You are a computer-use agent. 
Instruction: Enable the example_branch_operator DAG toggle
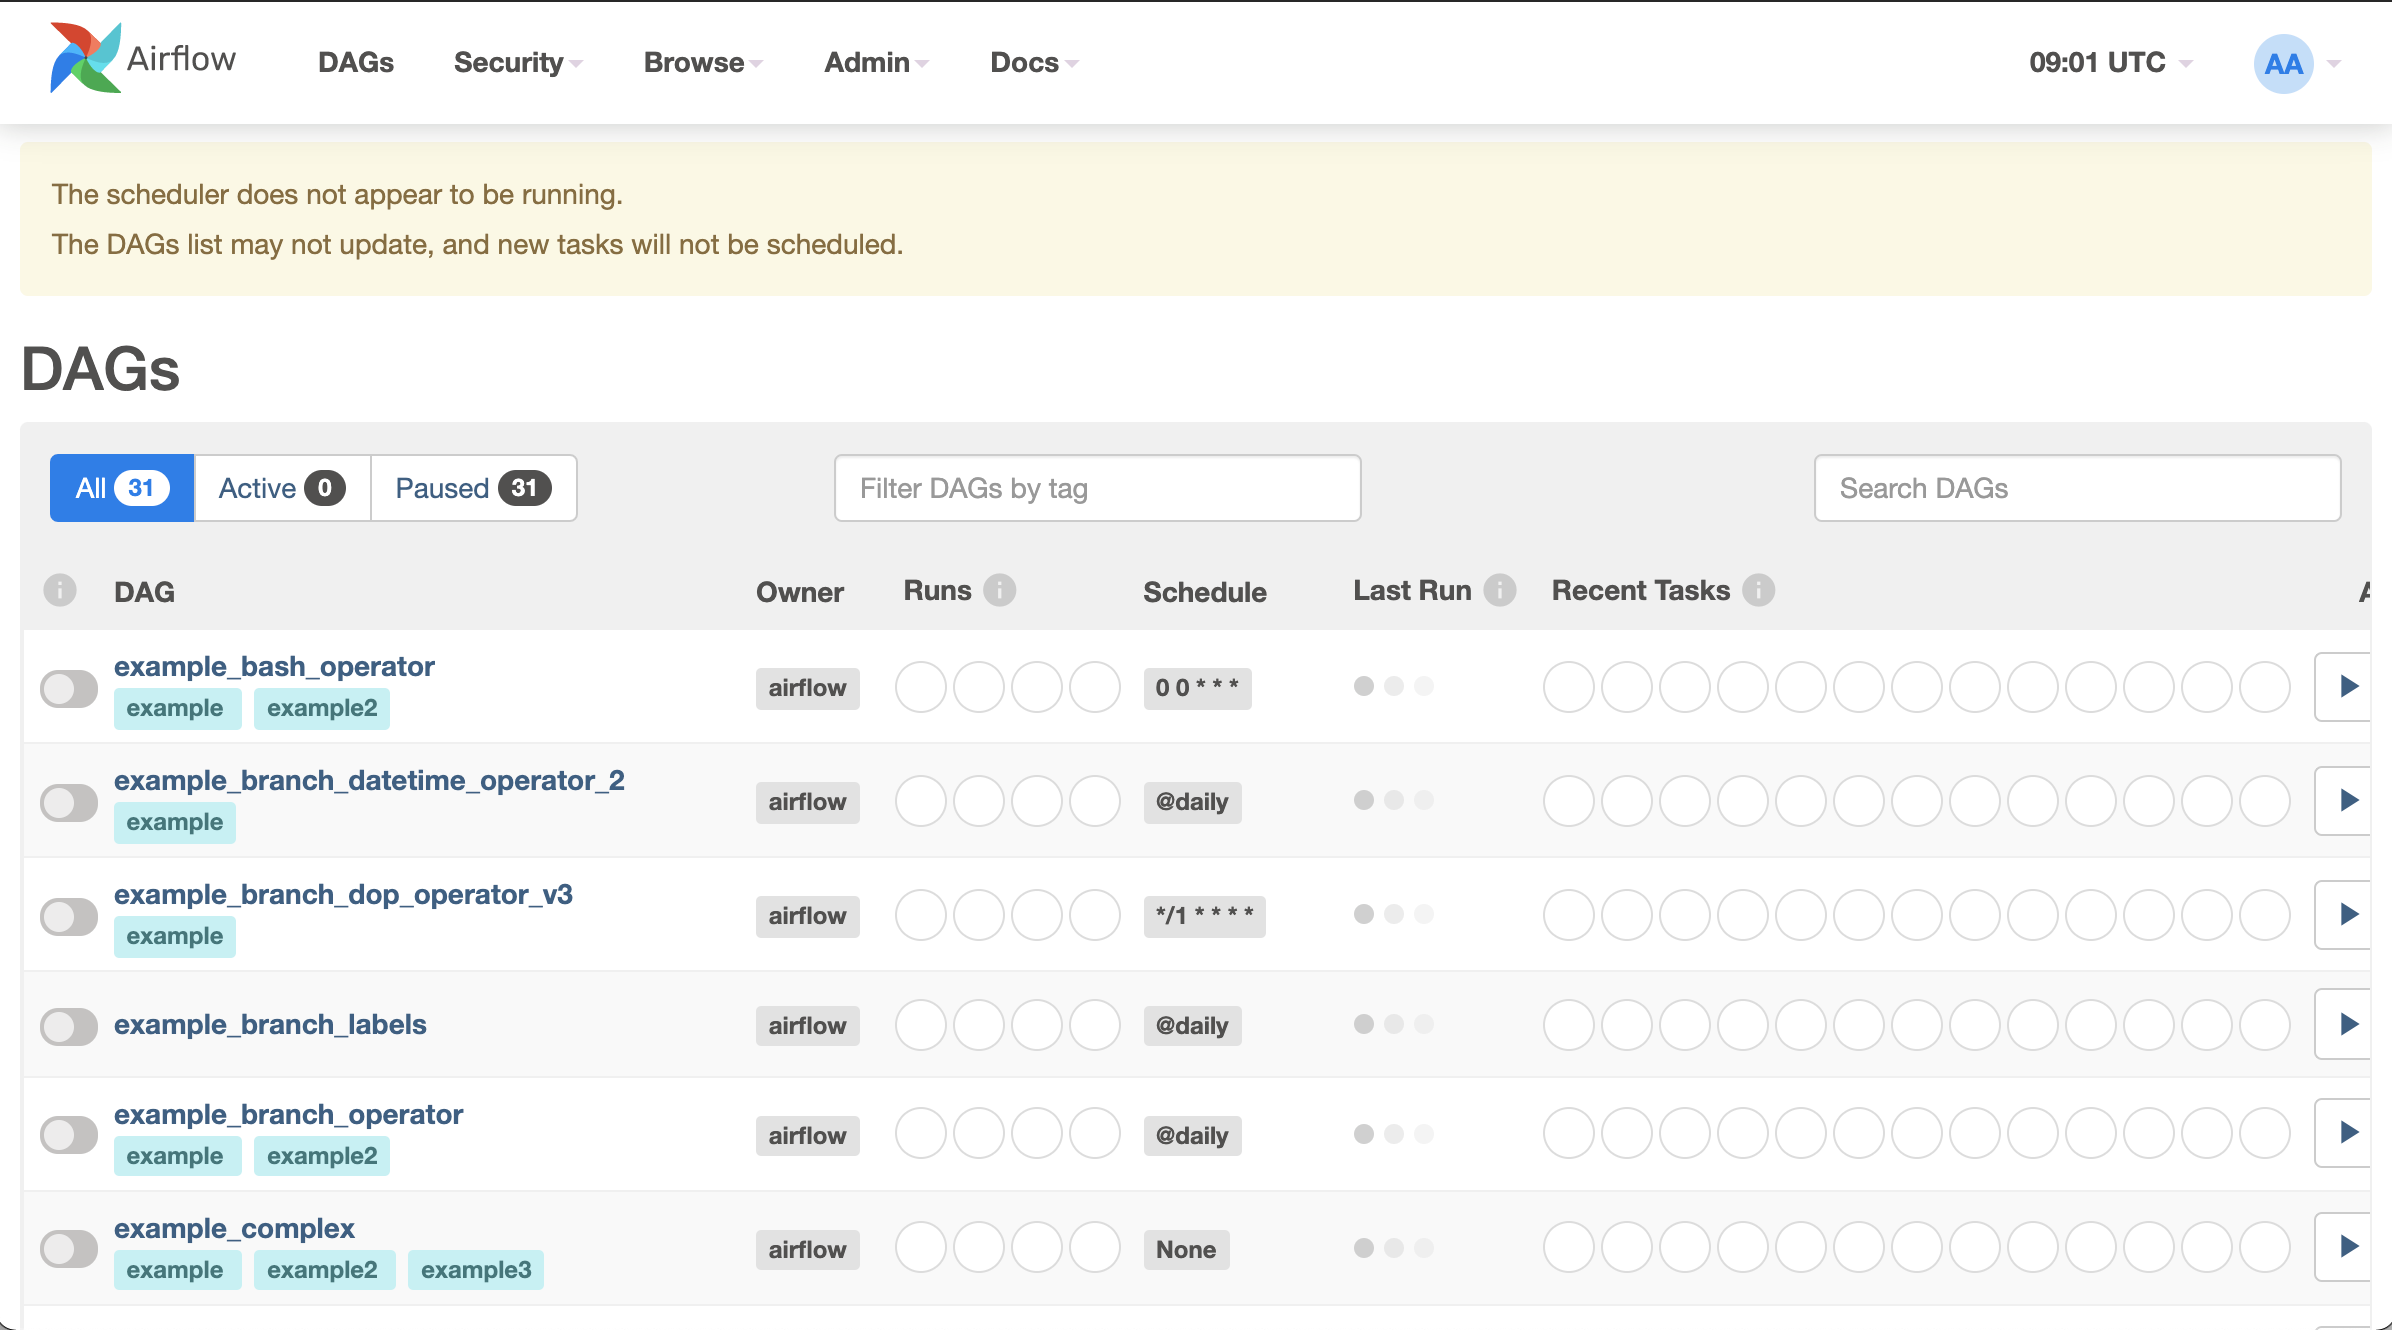click(x=69, y=1134)
